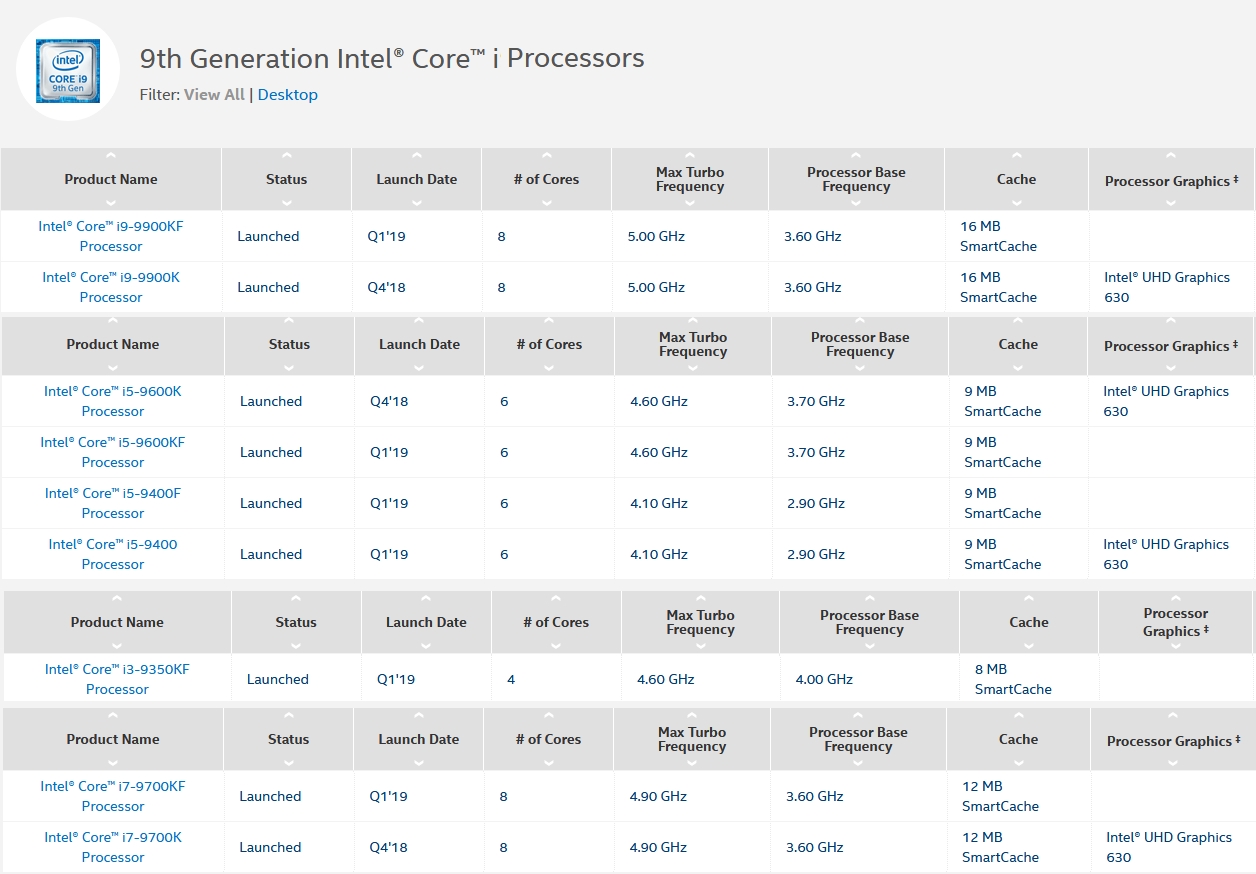The height and width of the screenshot is (874, 1256).
Task: Sort the i5 table by # of Cores header
Action: [549, 344]
